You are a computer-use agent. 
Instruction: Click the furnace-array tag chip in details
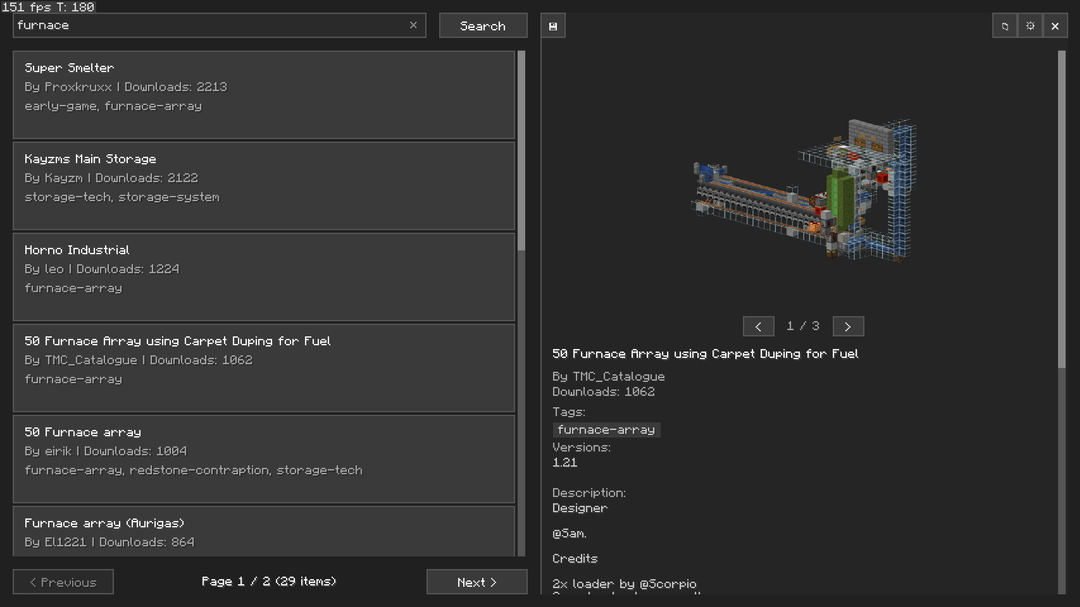click(606, 430)
